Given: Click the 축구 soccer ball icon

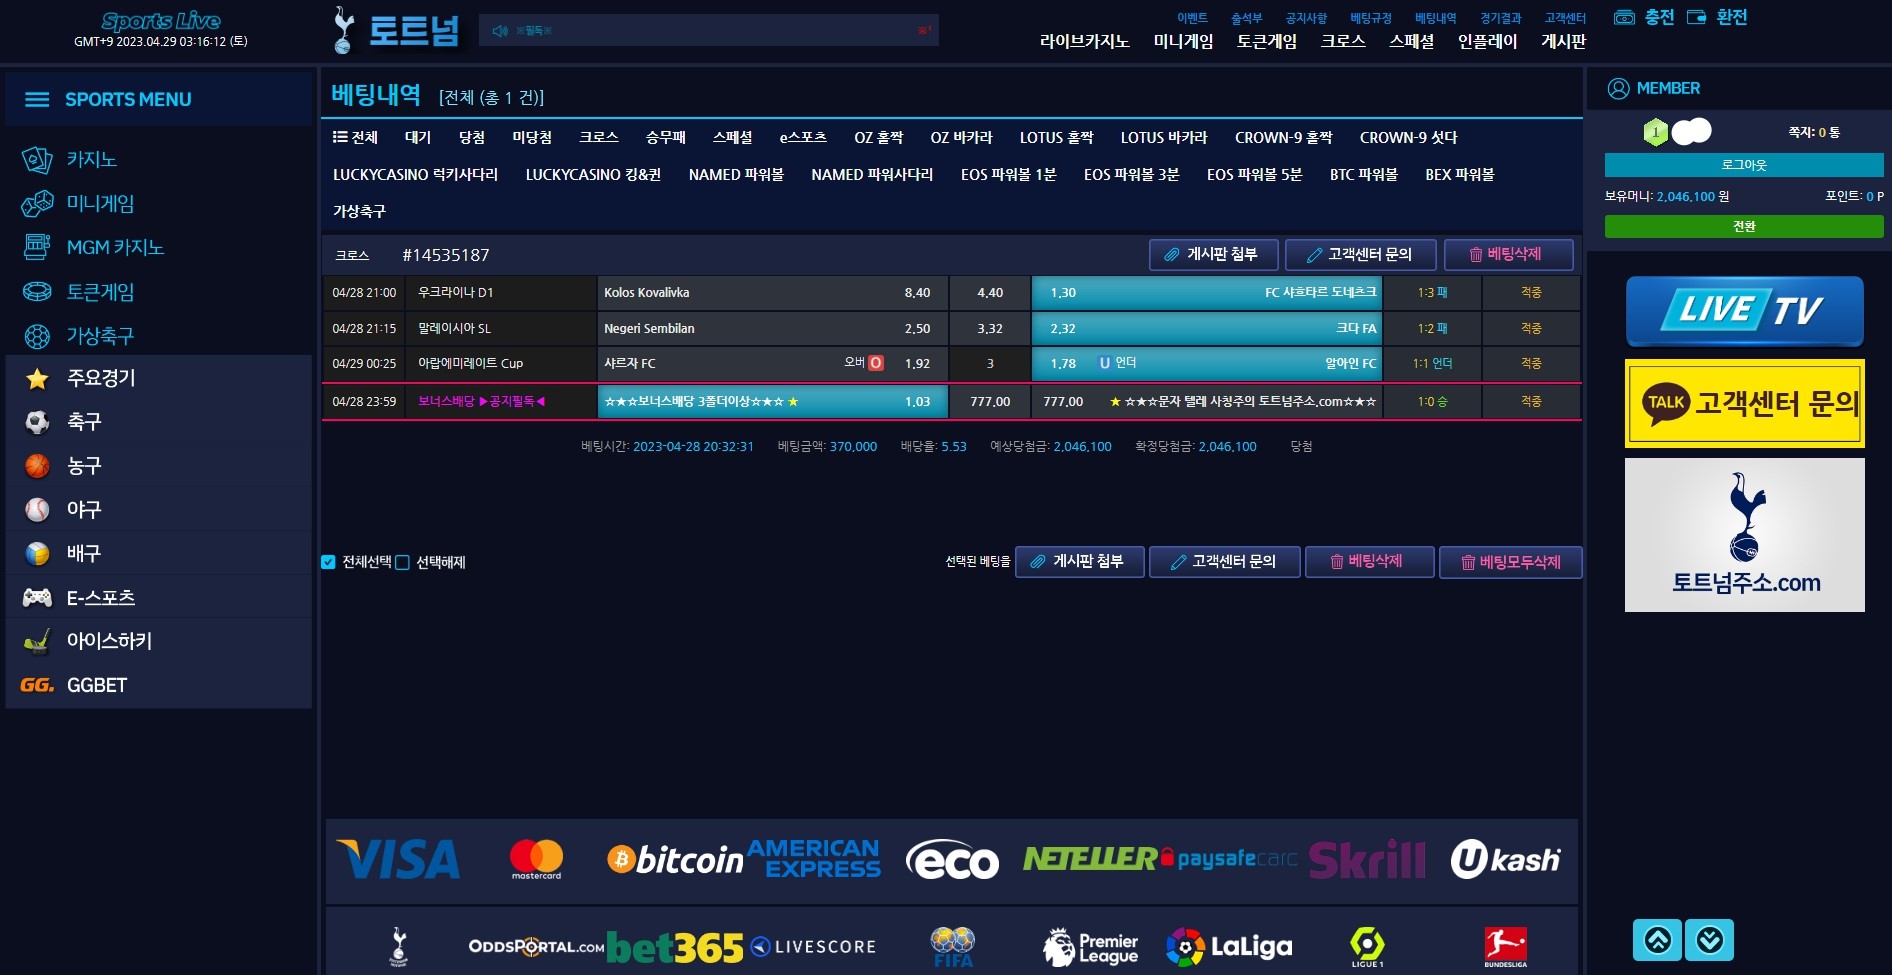Looking at the screenshot, I should 37,423.
